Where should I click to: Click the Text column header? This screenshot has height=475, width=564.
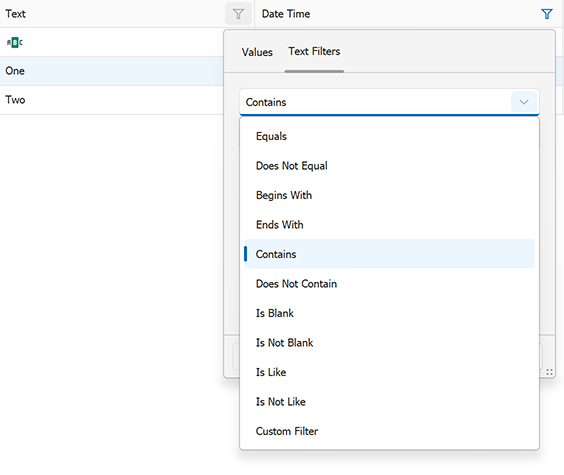[127, 14]
